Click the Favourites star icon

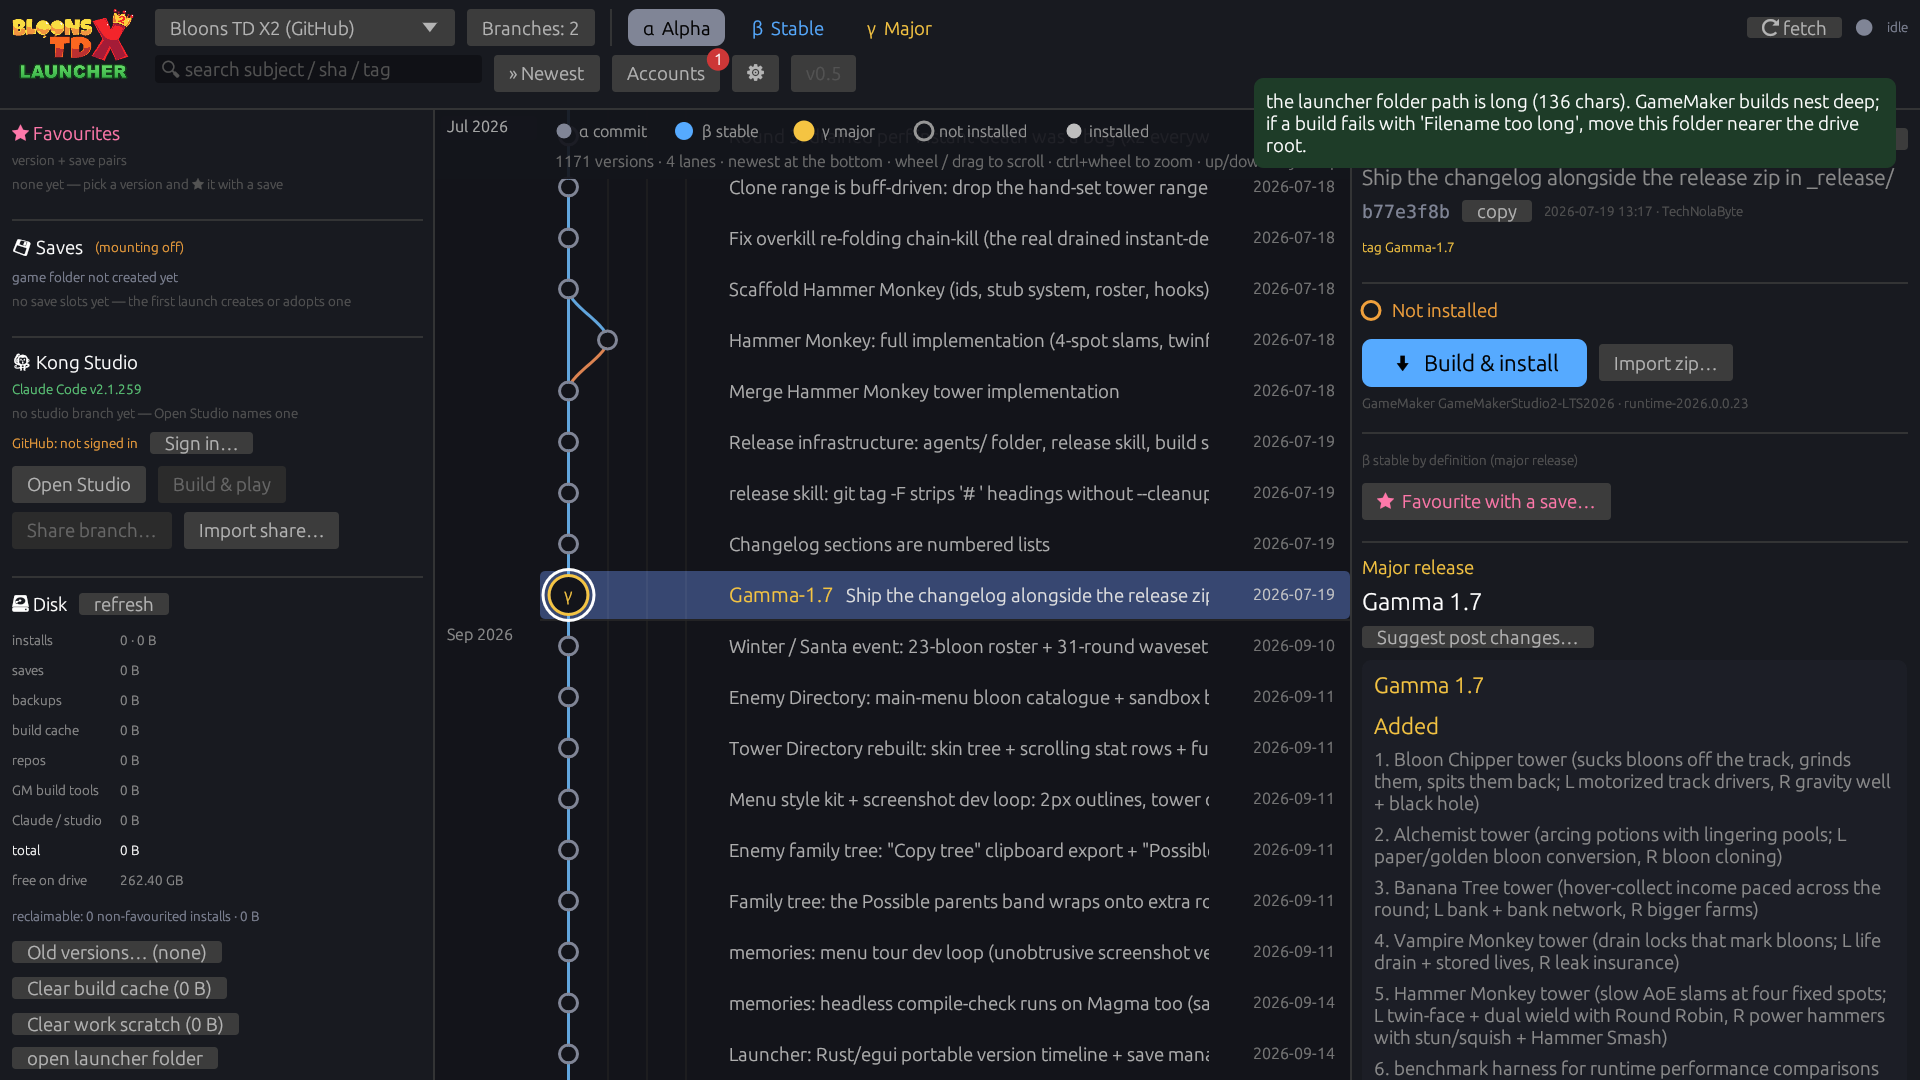20,133
